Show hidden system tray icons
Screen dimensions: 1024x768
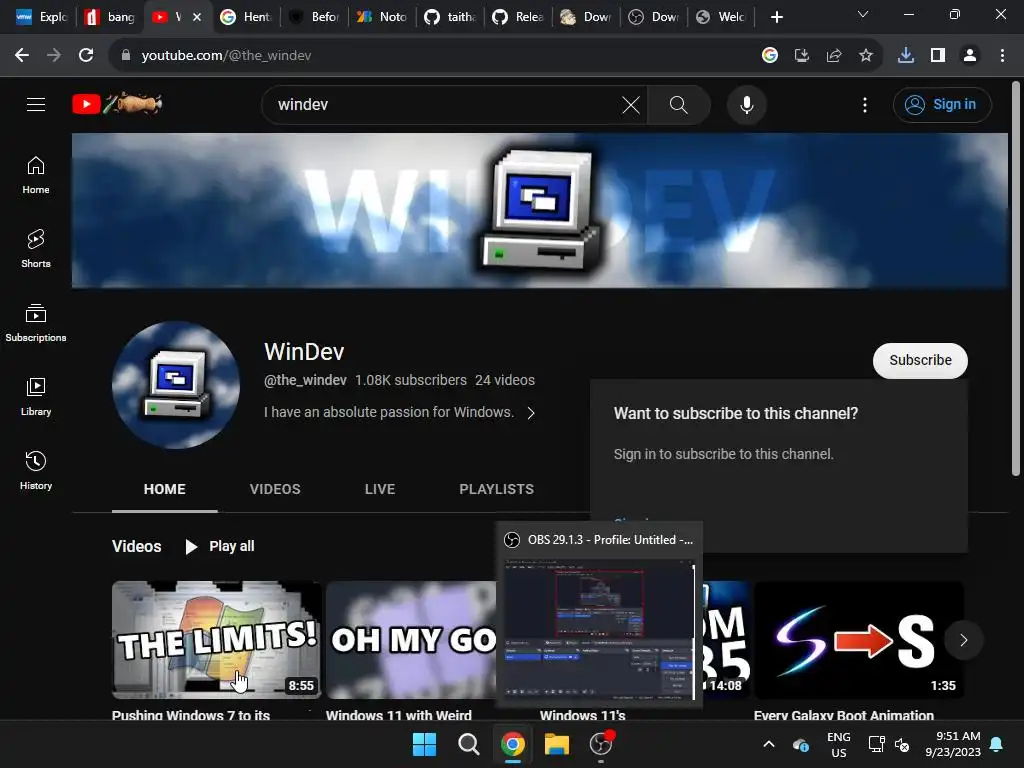pos(769,744)
